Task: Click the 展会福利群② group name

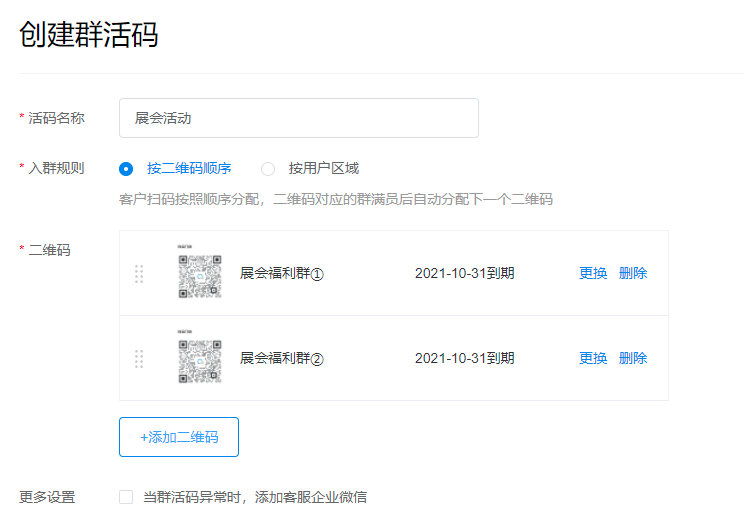Action: [282, 358]
